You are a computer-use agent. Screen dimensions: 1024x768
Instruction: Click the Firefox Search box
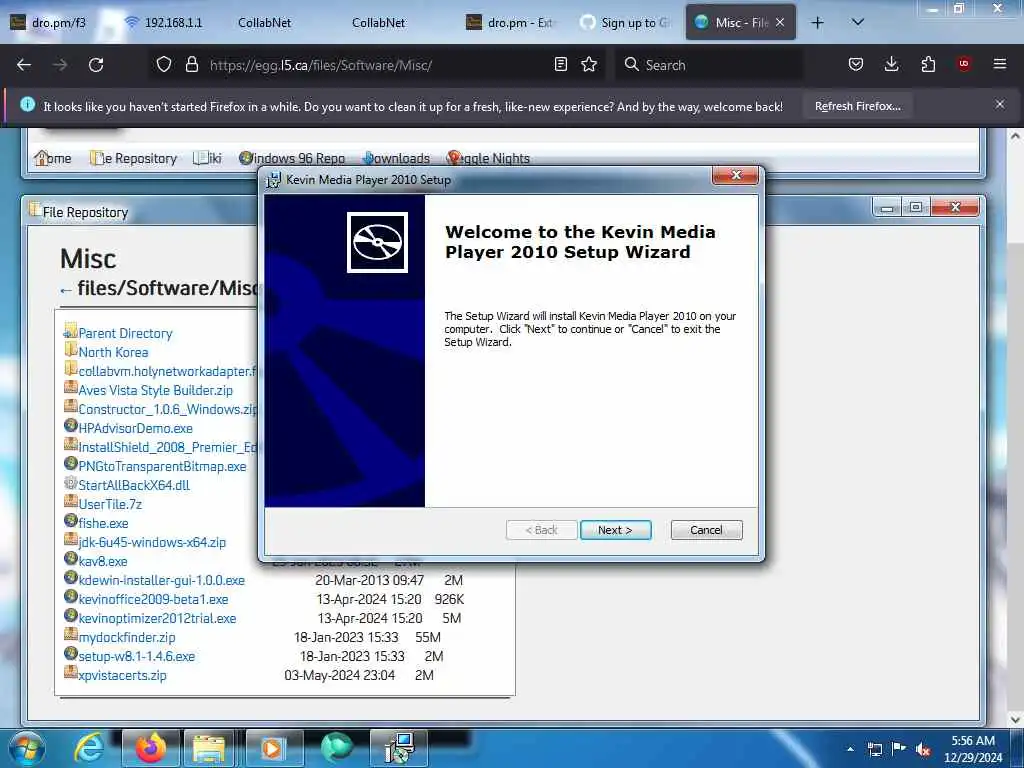[x=709, y=65]
